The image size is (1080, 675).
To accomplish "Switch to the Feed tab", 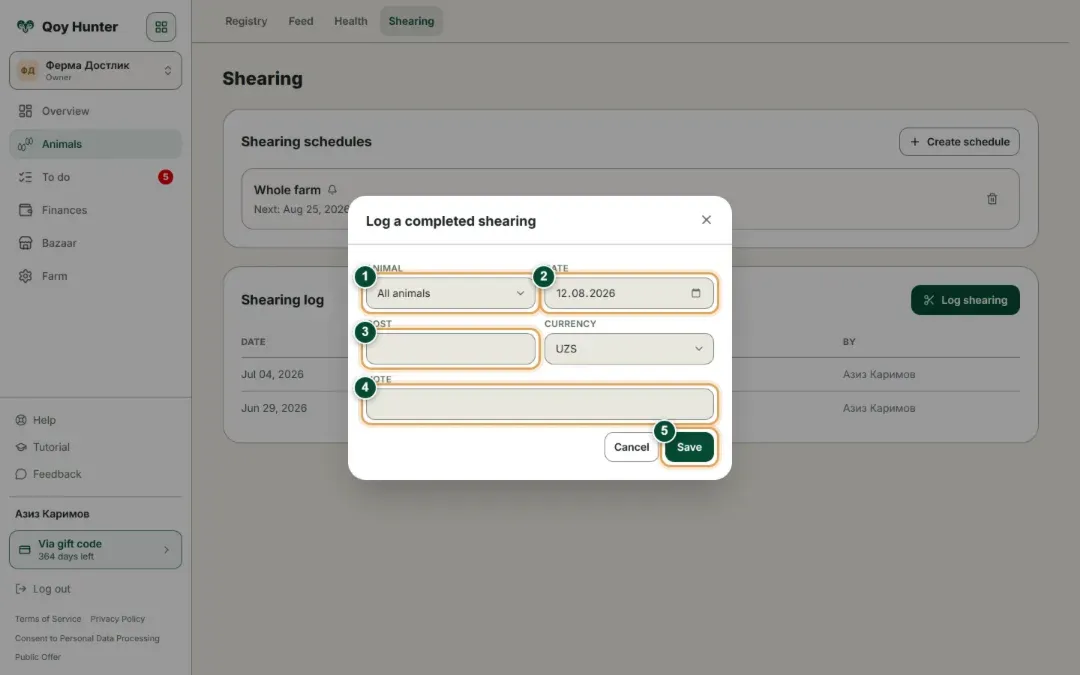I will click(301, 21).
